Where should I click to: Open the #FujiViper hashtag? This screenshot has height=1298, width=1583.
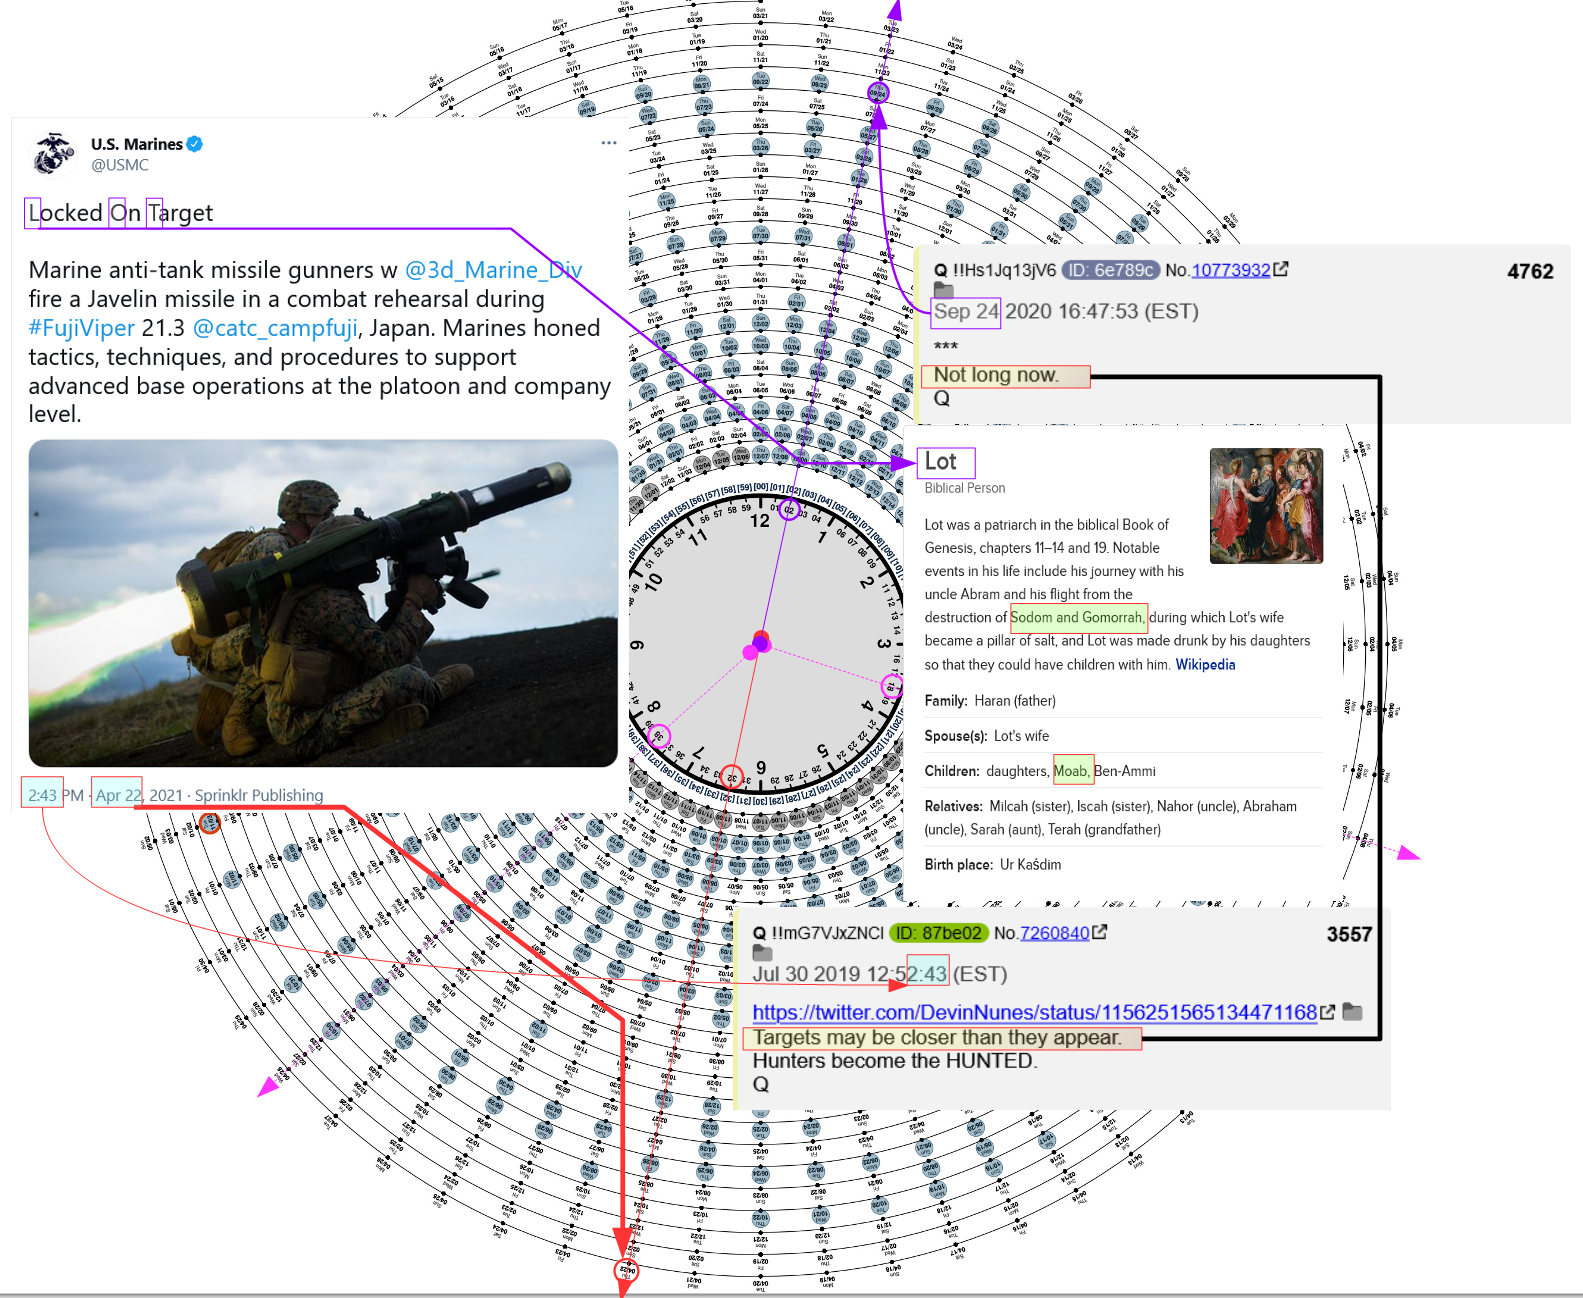tap(82, 328)
